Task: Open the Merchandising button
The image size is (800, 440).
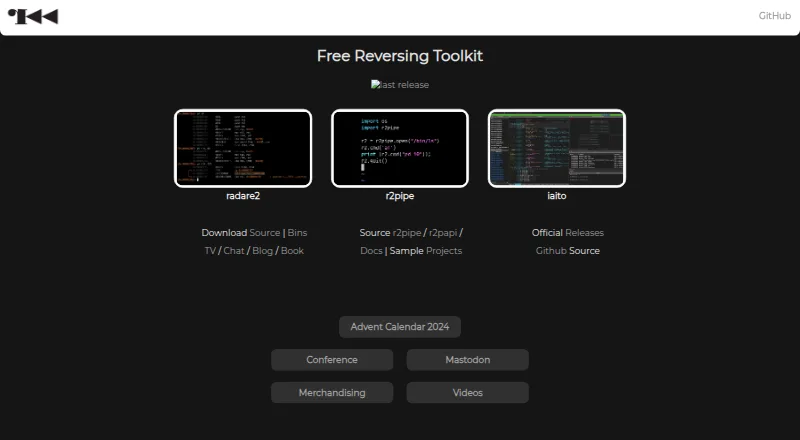Action: 332,393
